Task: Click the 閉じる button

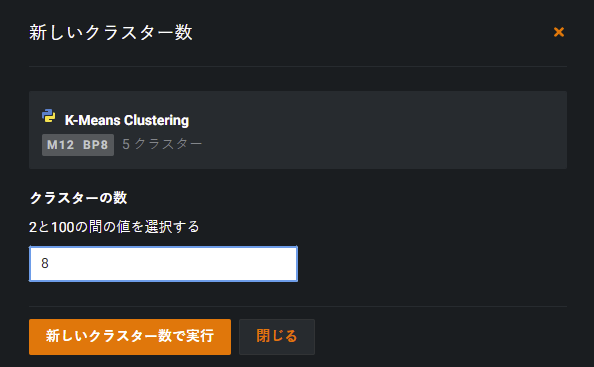Action: pyautogui.click(x=277, y=337)
